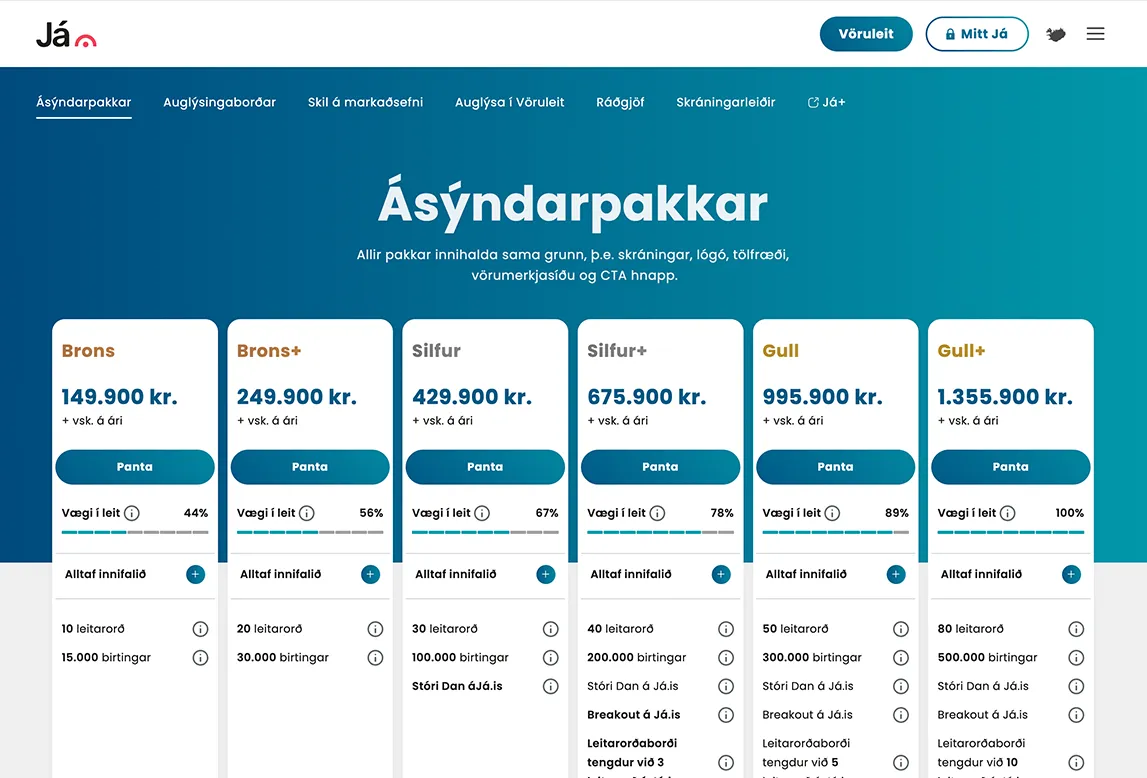
Task: Show info for 500.000 birtingar
Action: 1076,657
